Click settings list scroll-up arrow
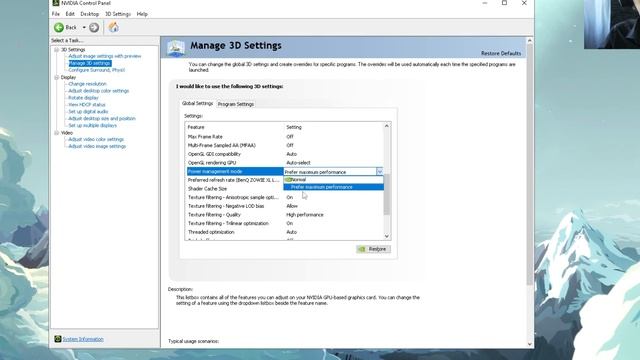 [387, 126]
